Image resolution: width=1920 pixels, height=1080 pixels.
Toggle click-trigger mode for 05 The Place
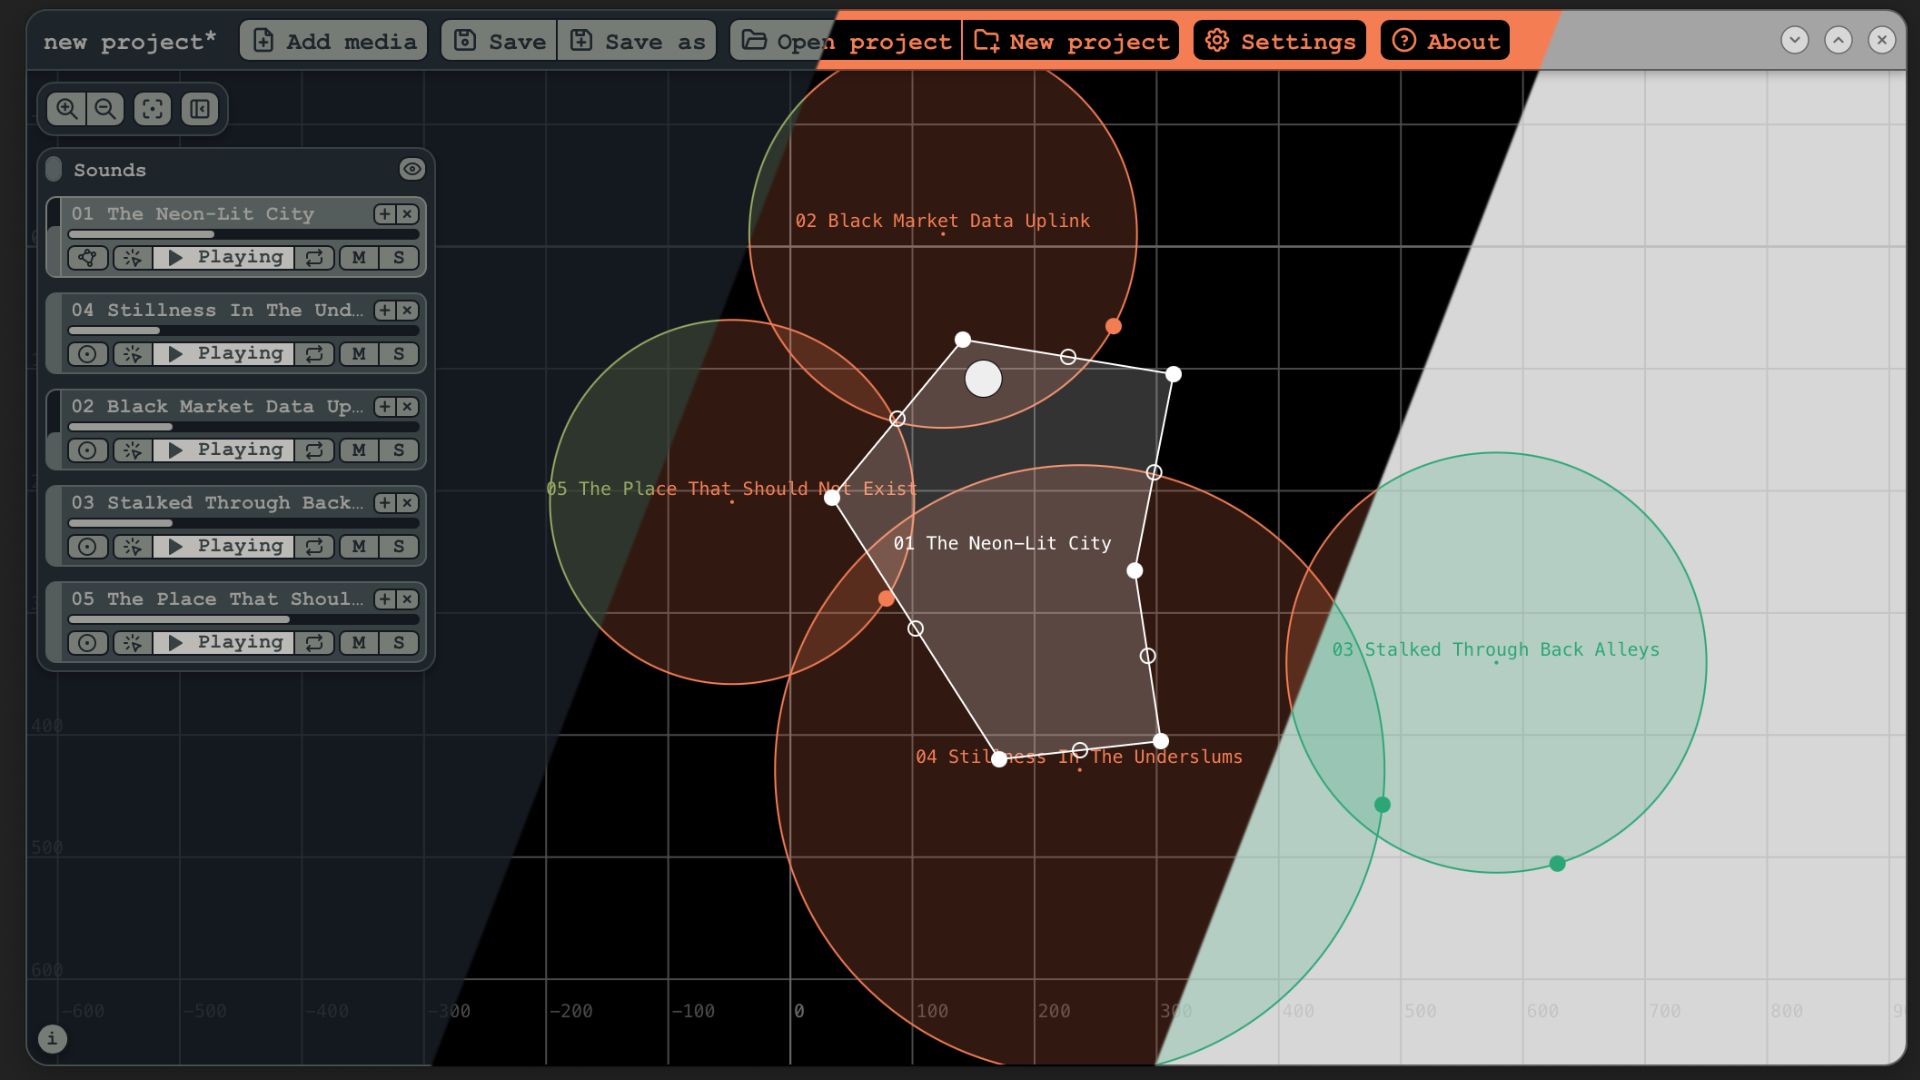pyautogui.click(x=132, y=643)
